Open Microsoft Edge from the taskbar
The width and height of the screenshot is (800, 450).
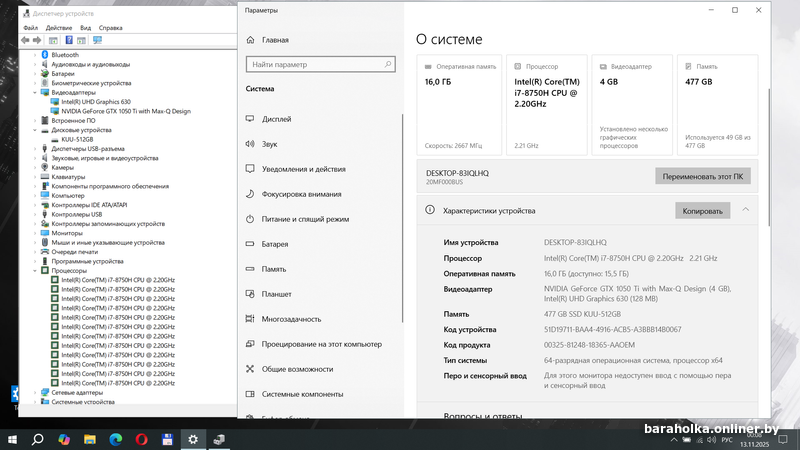[x=115, y=439]
